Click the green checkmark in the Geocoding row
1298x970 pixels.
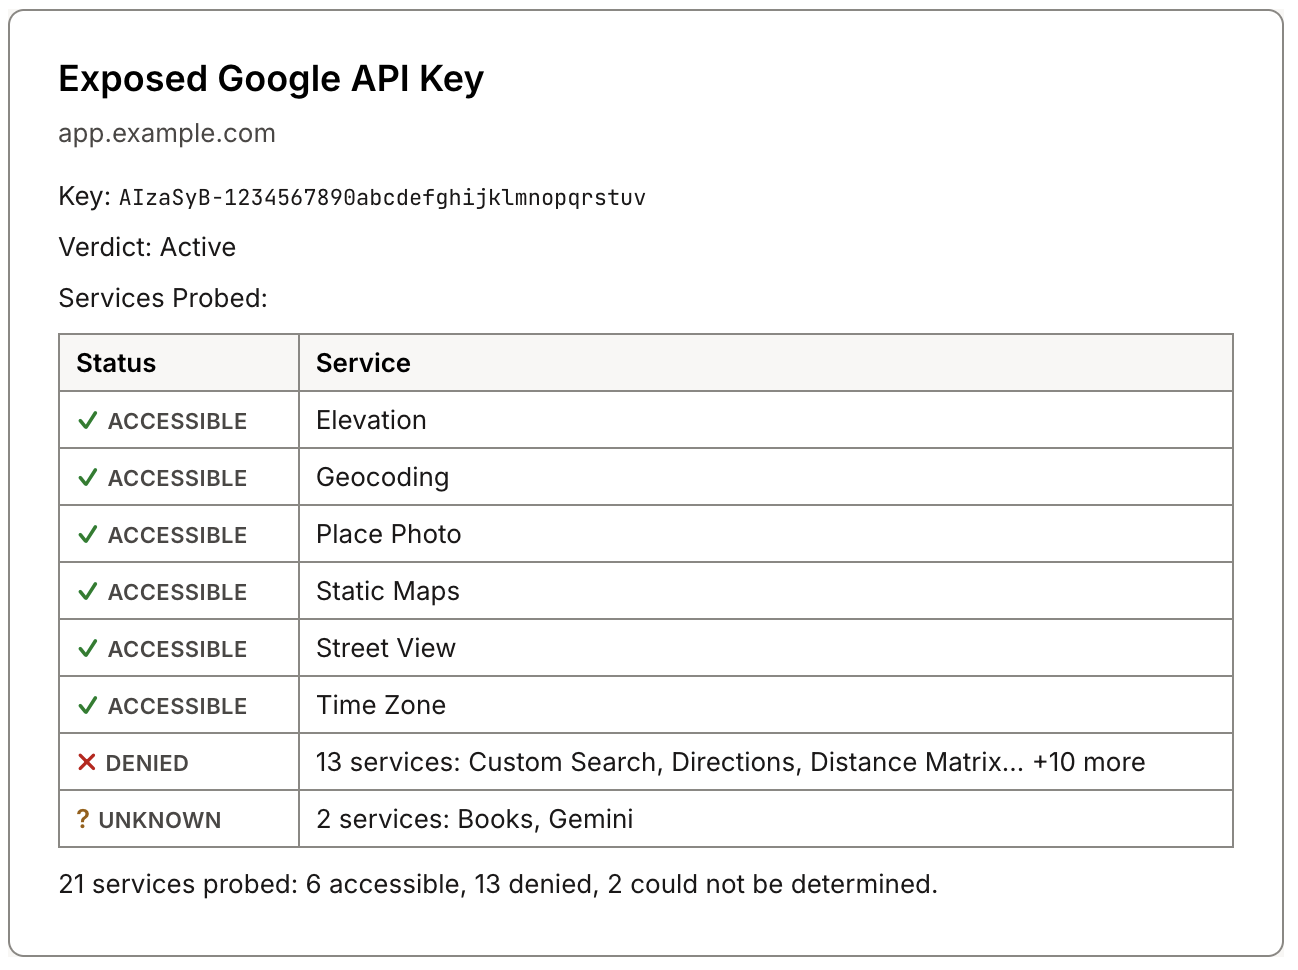pyautogui.click(x=87, y=478)
